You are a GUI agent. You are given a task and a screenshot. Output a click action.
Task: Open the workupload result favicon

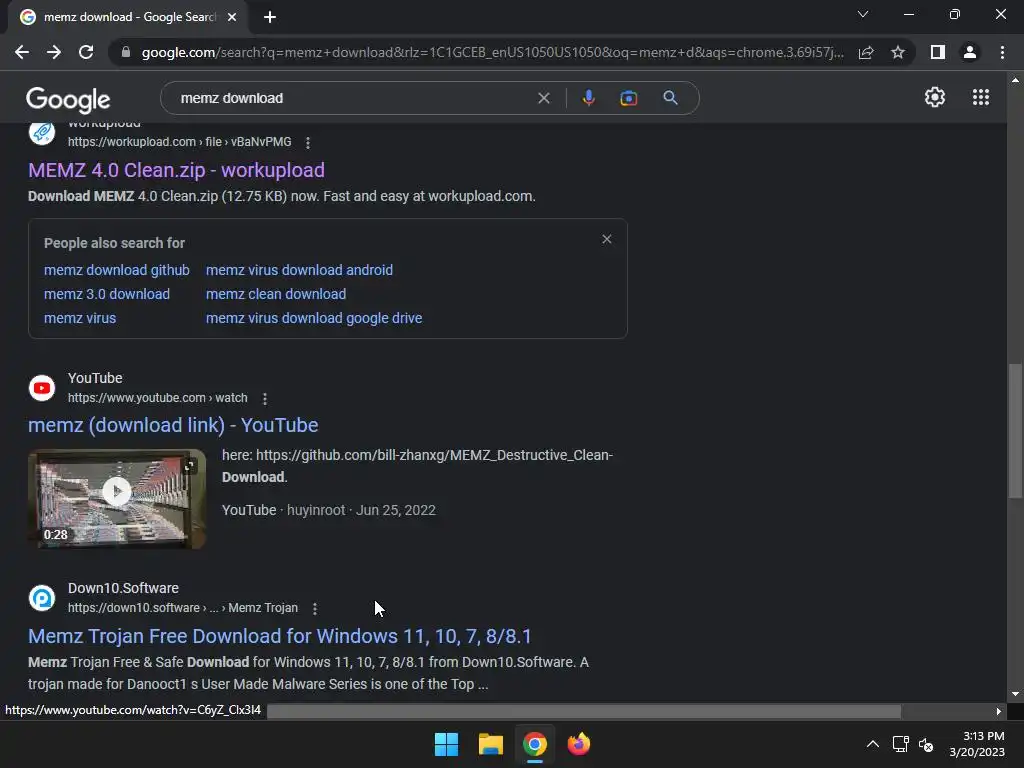42,133
